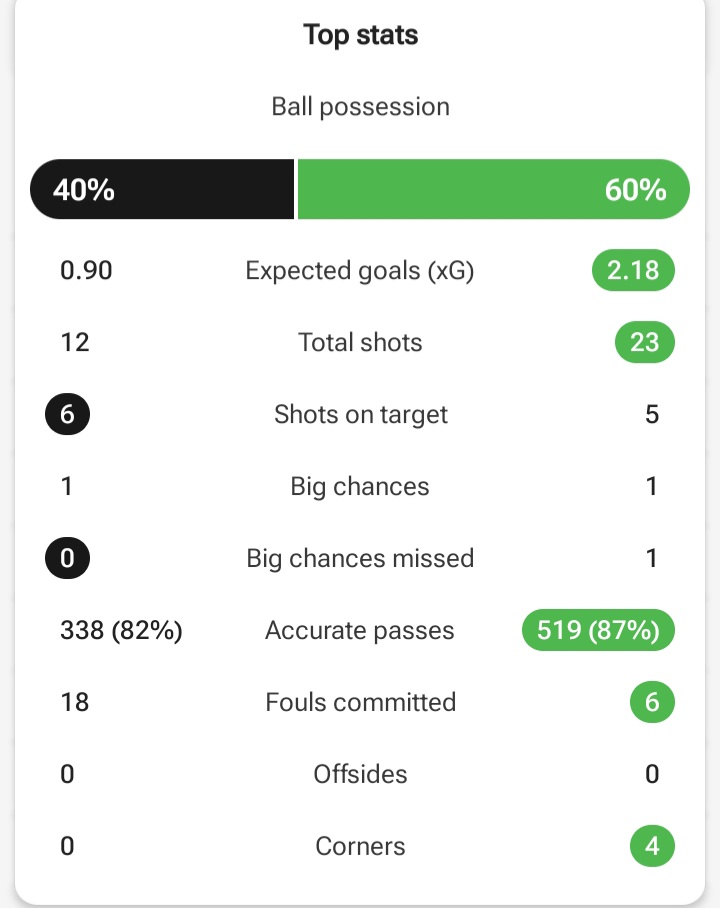The image size is (720, 908).
Task: Click the 338 (82%) accurate passes value
Action: tap(121, 631)
